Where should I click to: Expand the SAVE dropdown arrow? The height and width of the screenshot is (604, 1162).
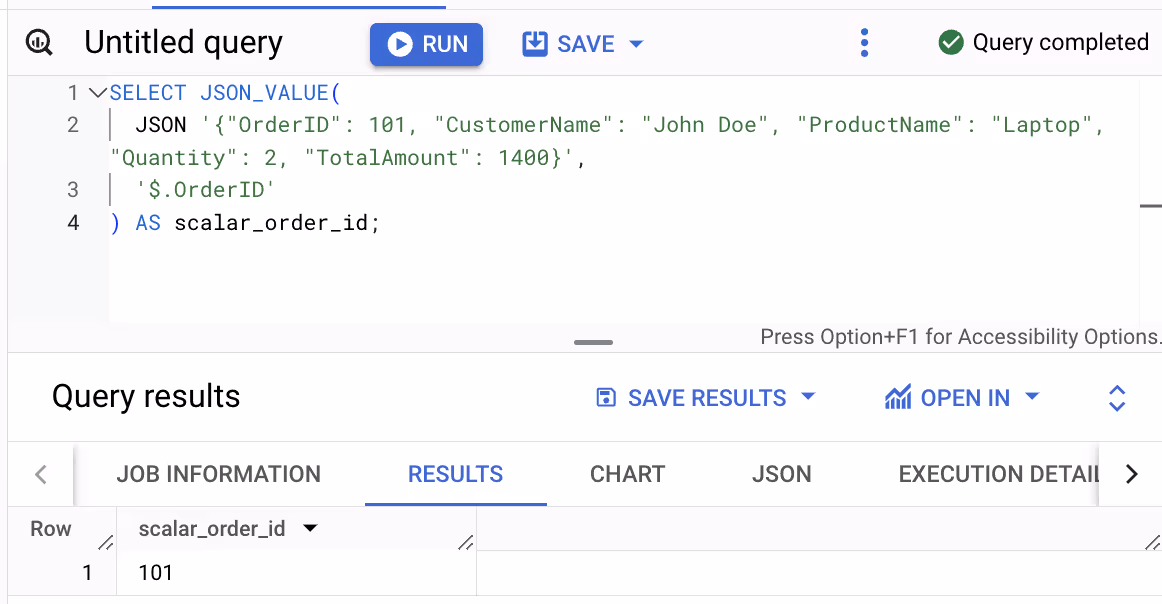click(x=636, y=44)
